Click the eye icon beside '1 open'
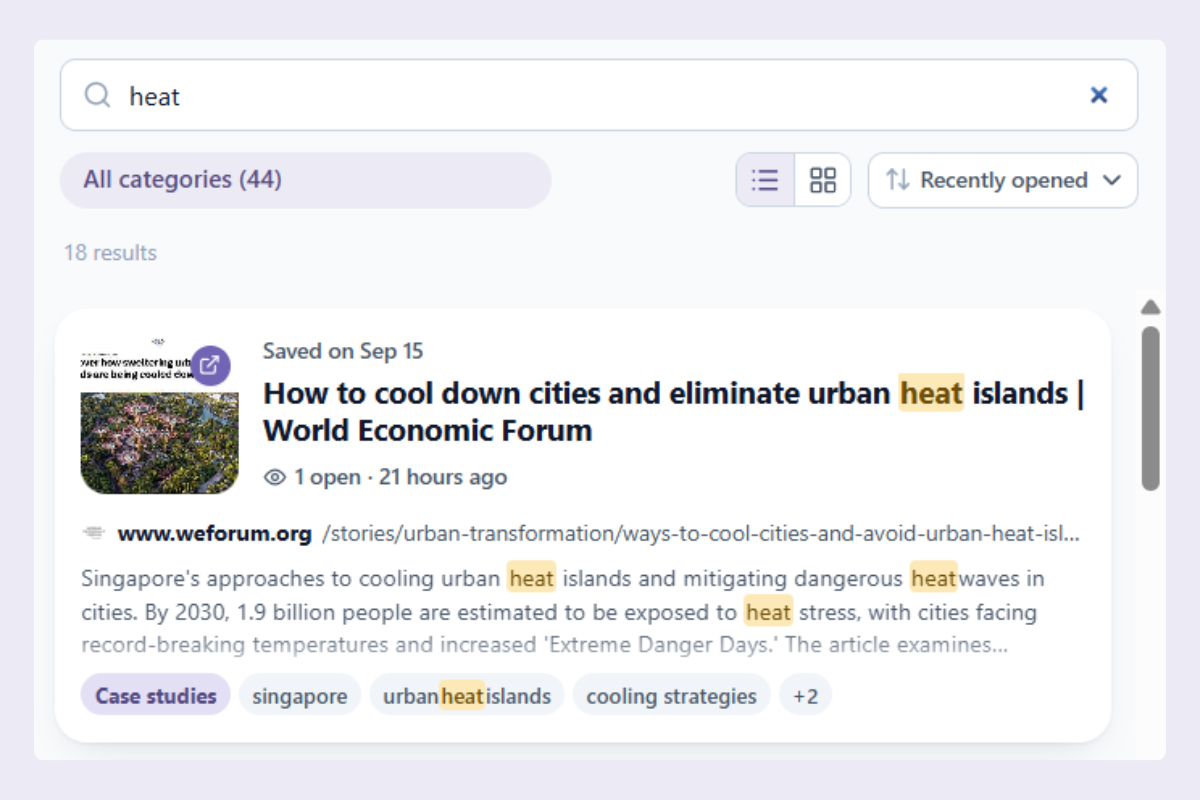Image resolution: width=1200 pixels, height=800 pixels. (275, 478)
